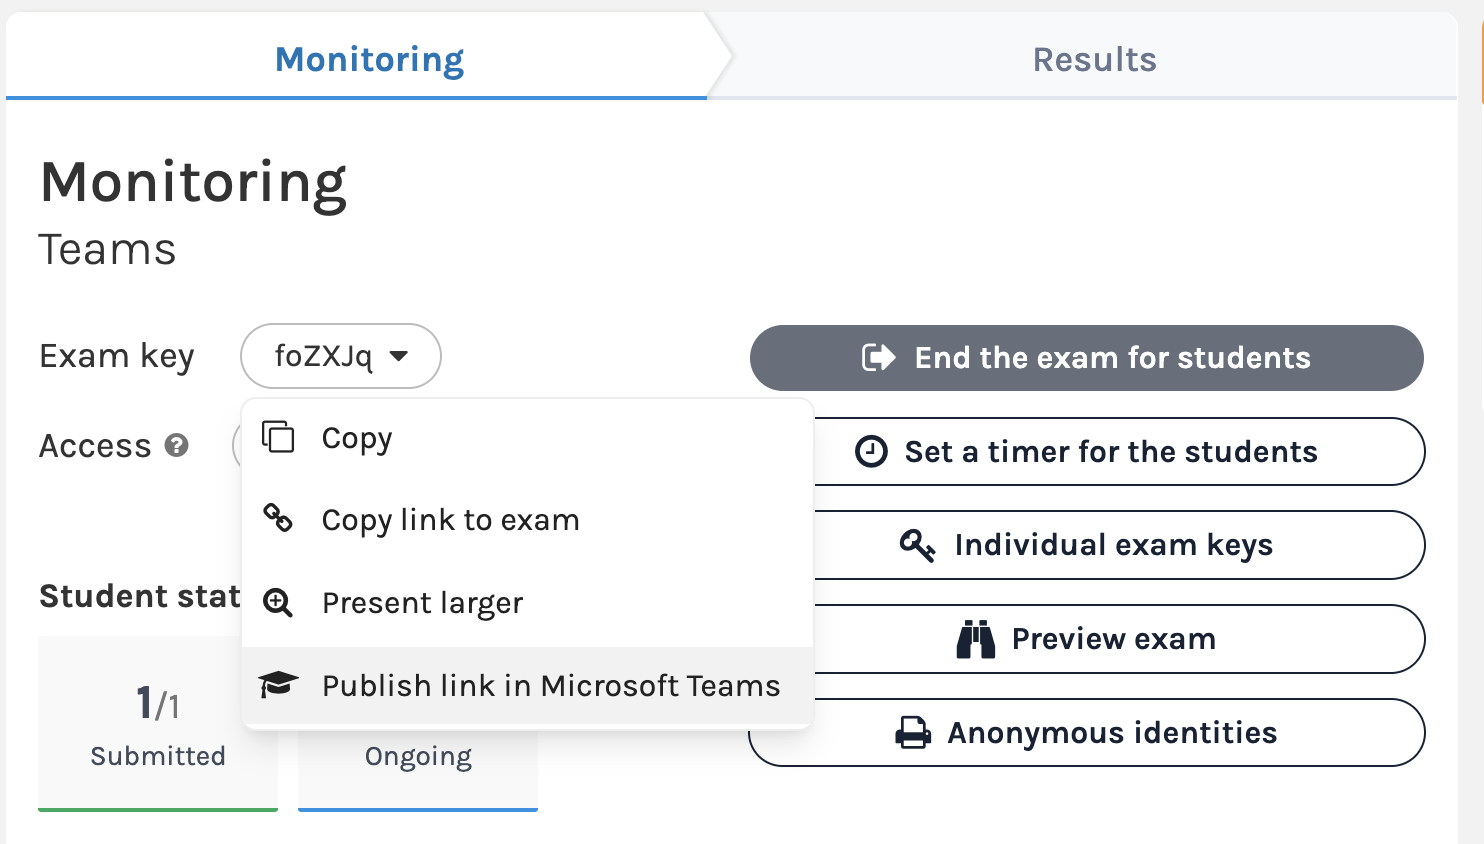The height and width of the screenshot is (844, 1484).
Task: Click the exit icon on End the exam button
Action: tap(877, 357)
